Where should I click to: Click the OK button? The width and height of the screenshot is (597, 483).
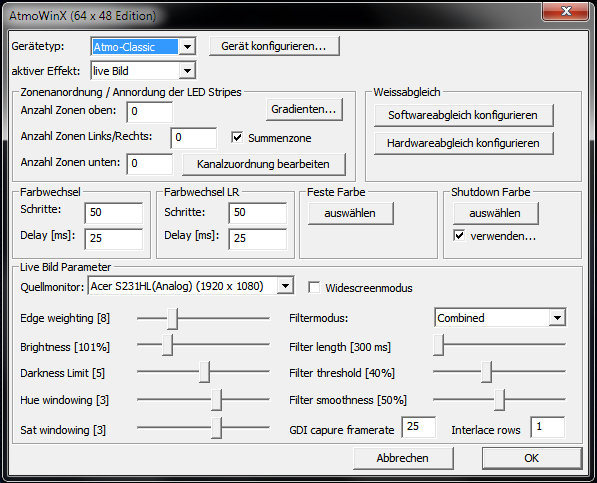532,458
